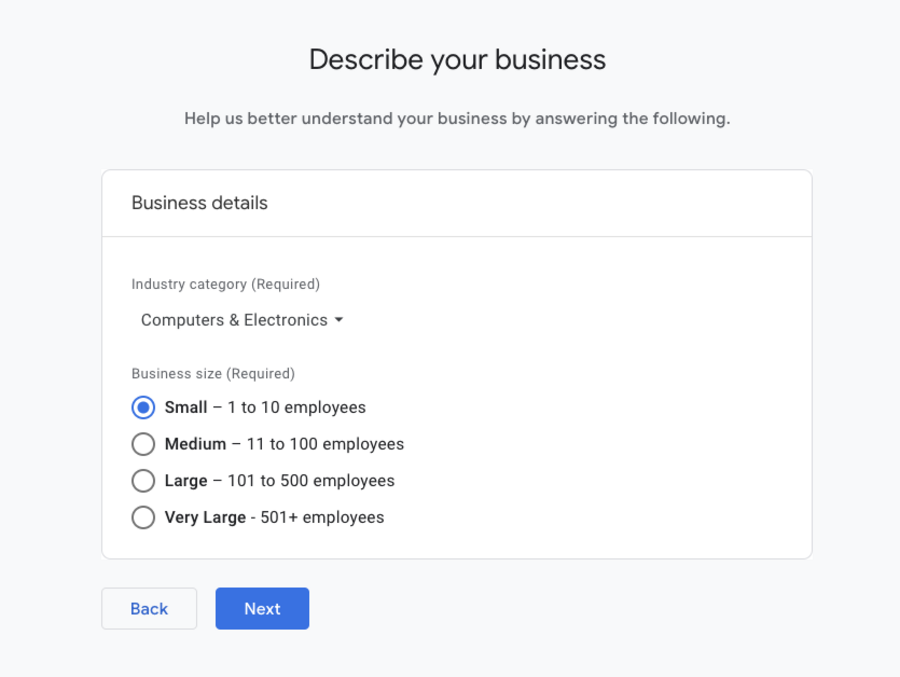Click the 'Describe your business' heading

click(457, 60)
